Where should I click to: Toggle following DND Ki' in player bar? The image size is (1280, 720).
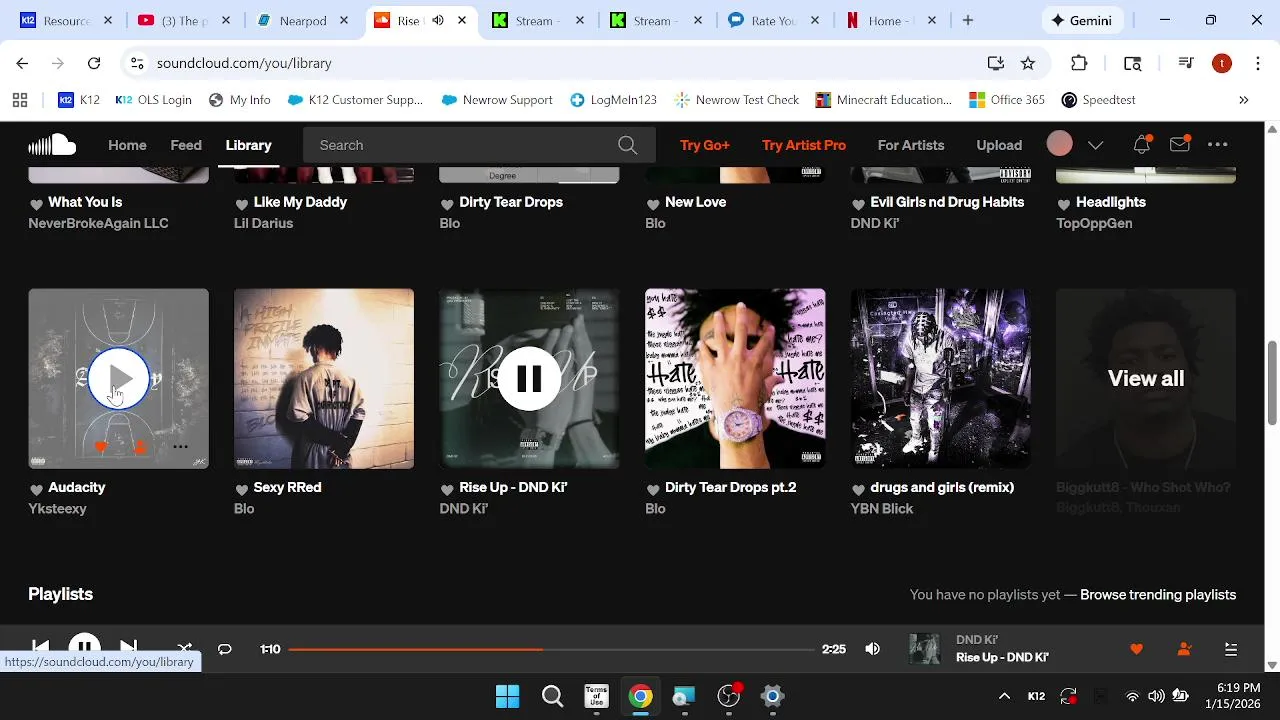pos(1184,649)
